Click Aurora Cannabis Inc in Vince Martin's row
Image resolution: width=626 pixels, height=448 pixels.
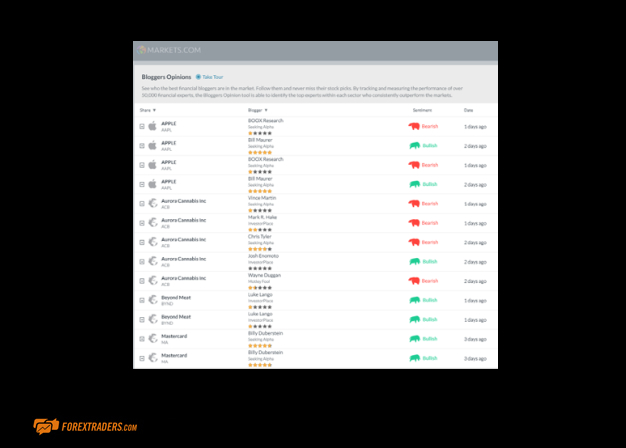pyautogui.click(x=184, y=201)
